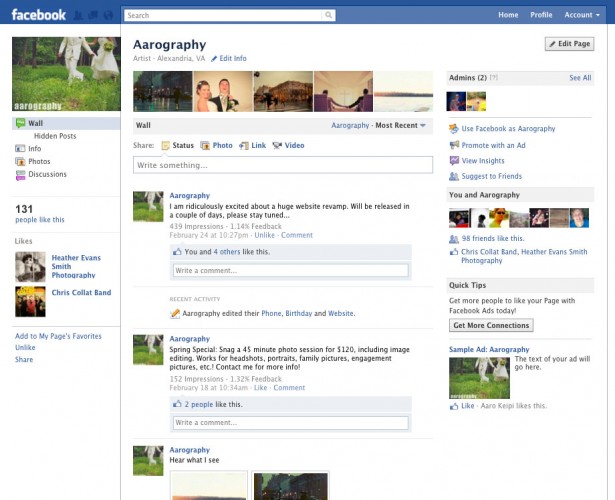Click the Photo share icon

point(205,145)
